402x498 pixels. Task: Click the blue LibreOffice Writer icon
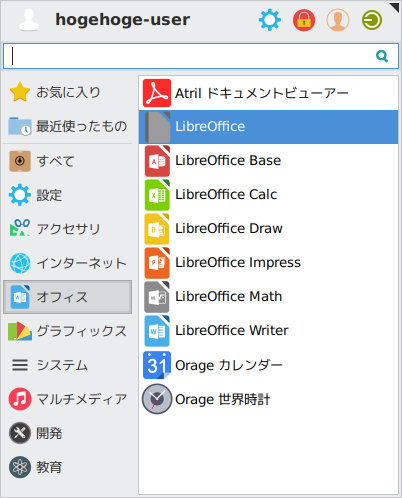point(157,331)
